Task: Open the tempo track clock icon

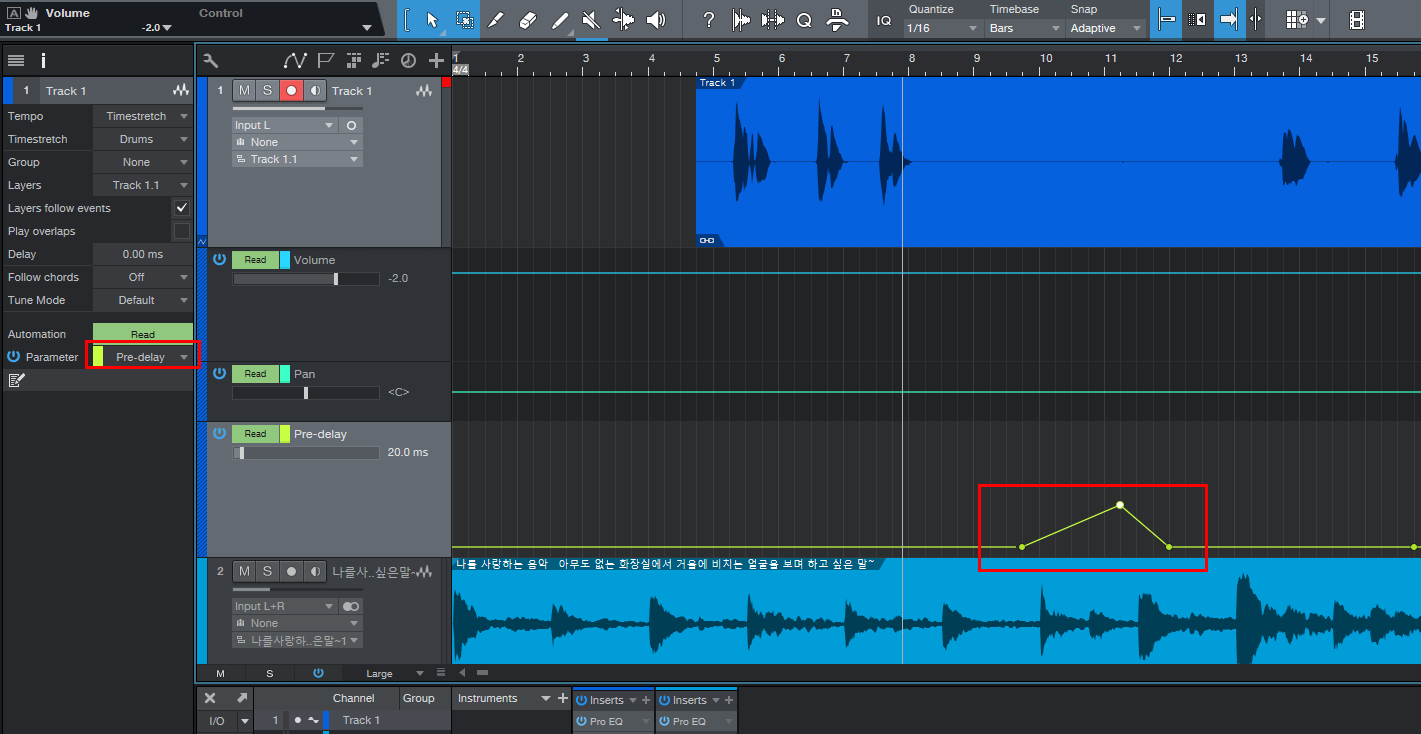Action: (x=408, y=60)
